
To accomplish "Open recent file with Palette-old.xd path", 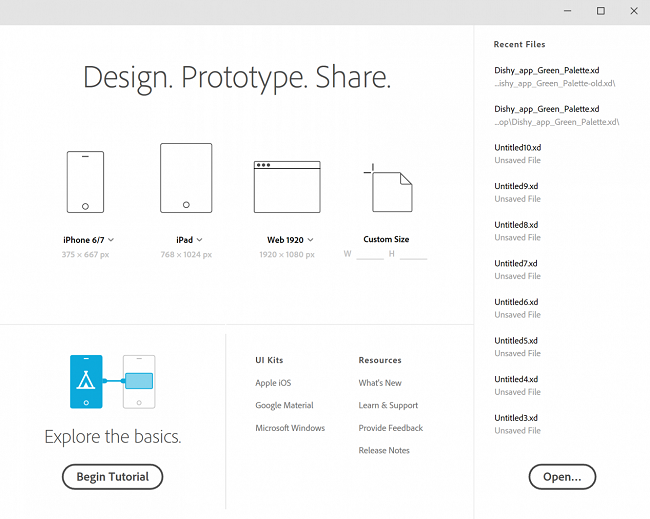I will (555, 77).
